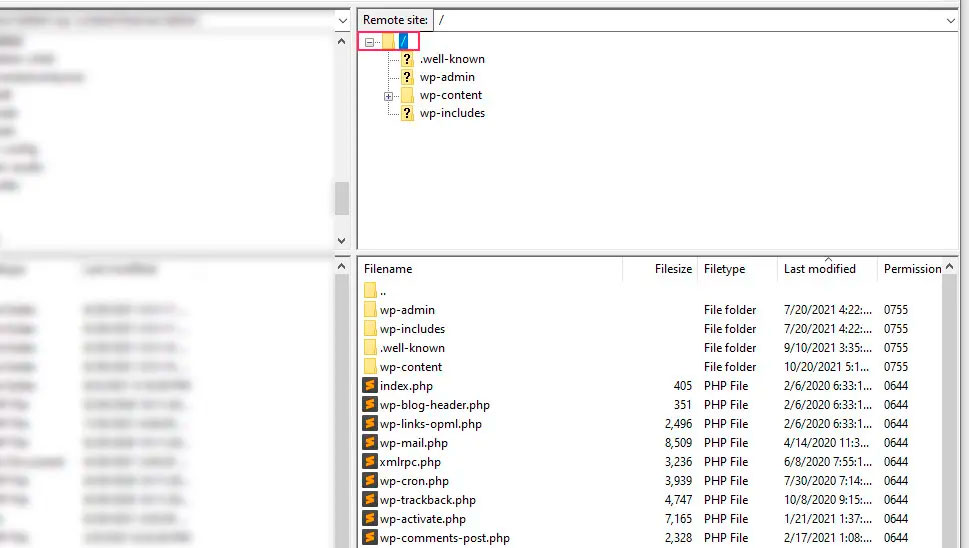Select wp-activate.php in file list
Screen dimensions: 969x548
click(x=422, y=519)
